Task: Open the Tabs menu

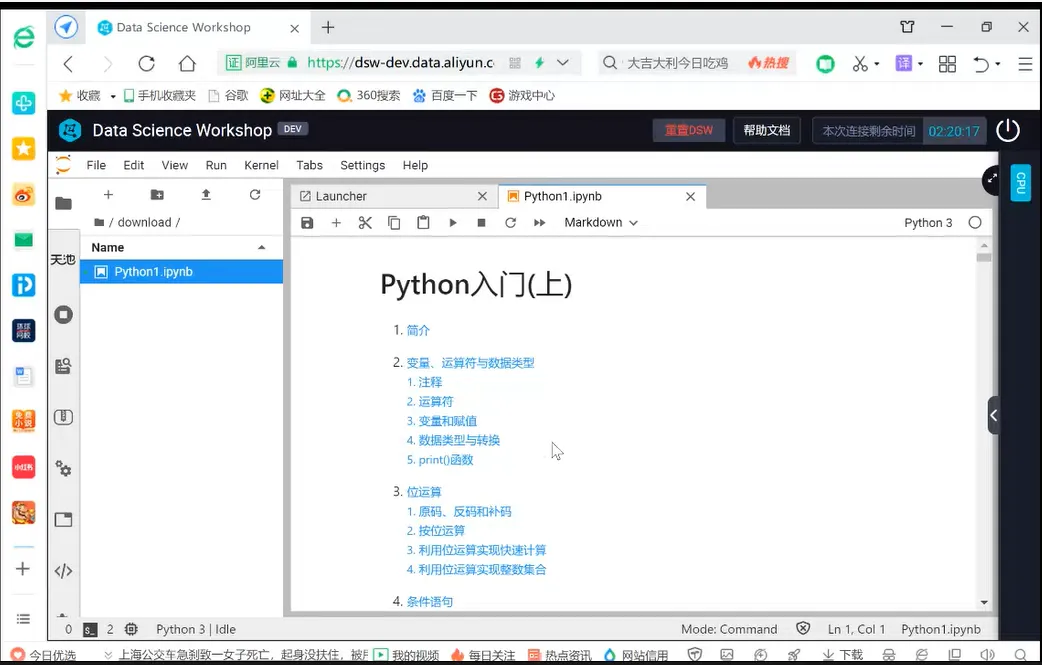Action: 310,165
